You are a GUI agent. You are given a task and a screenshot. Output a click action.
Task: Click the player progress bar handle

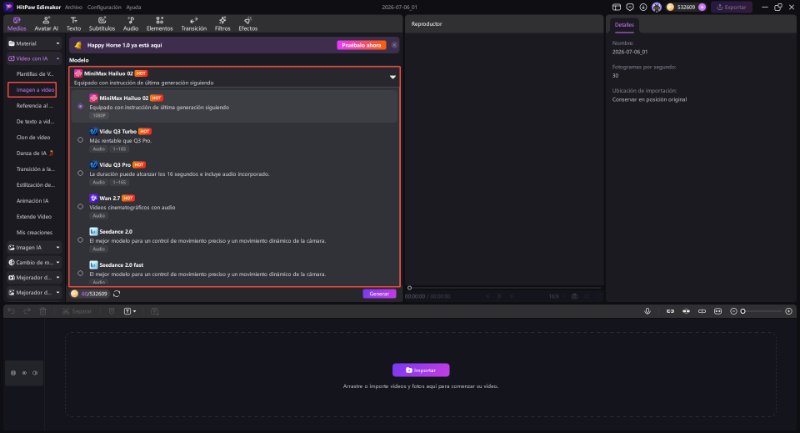tap(409, 288)
